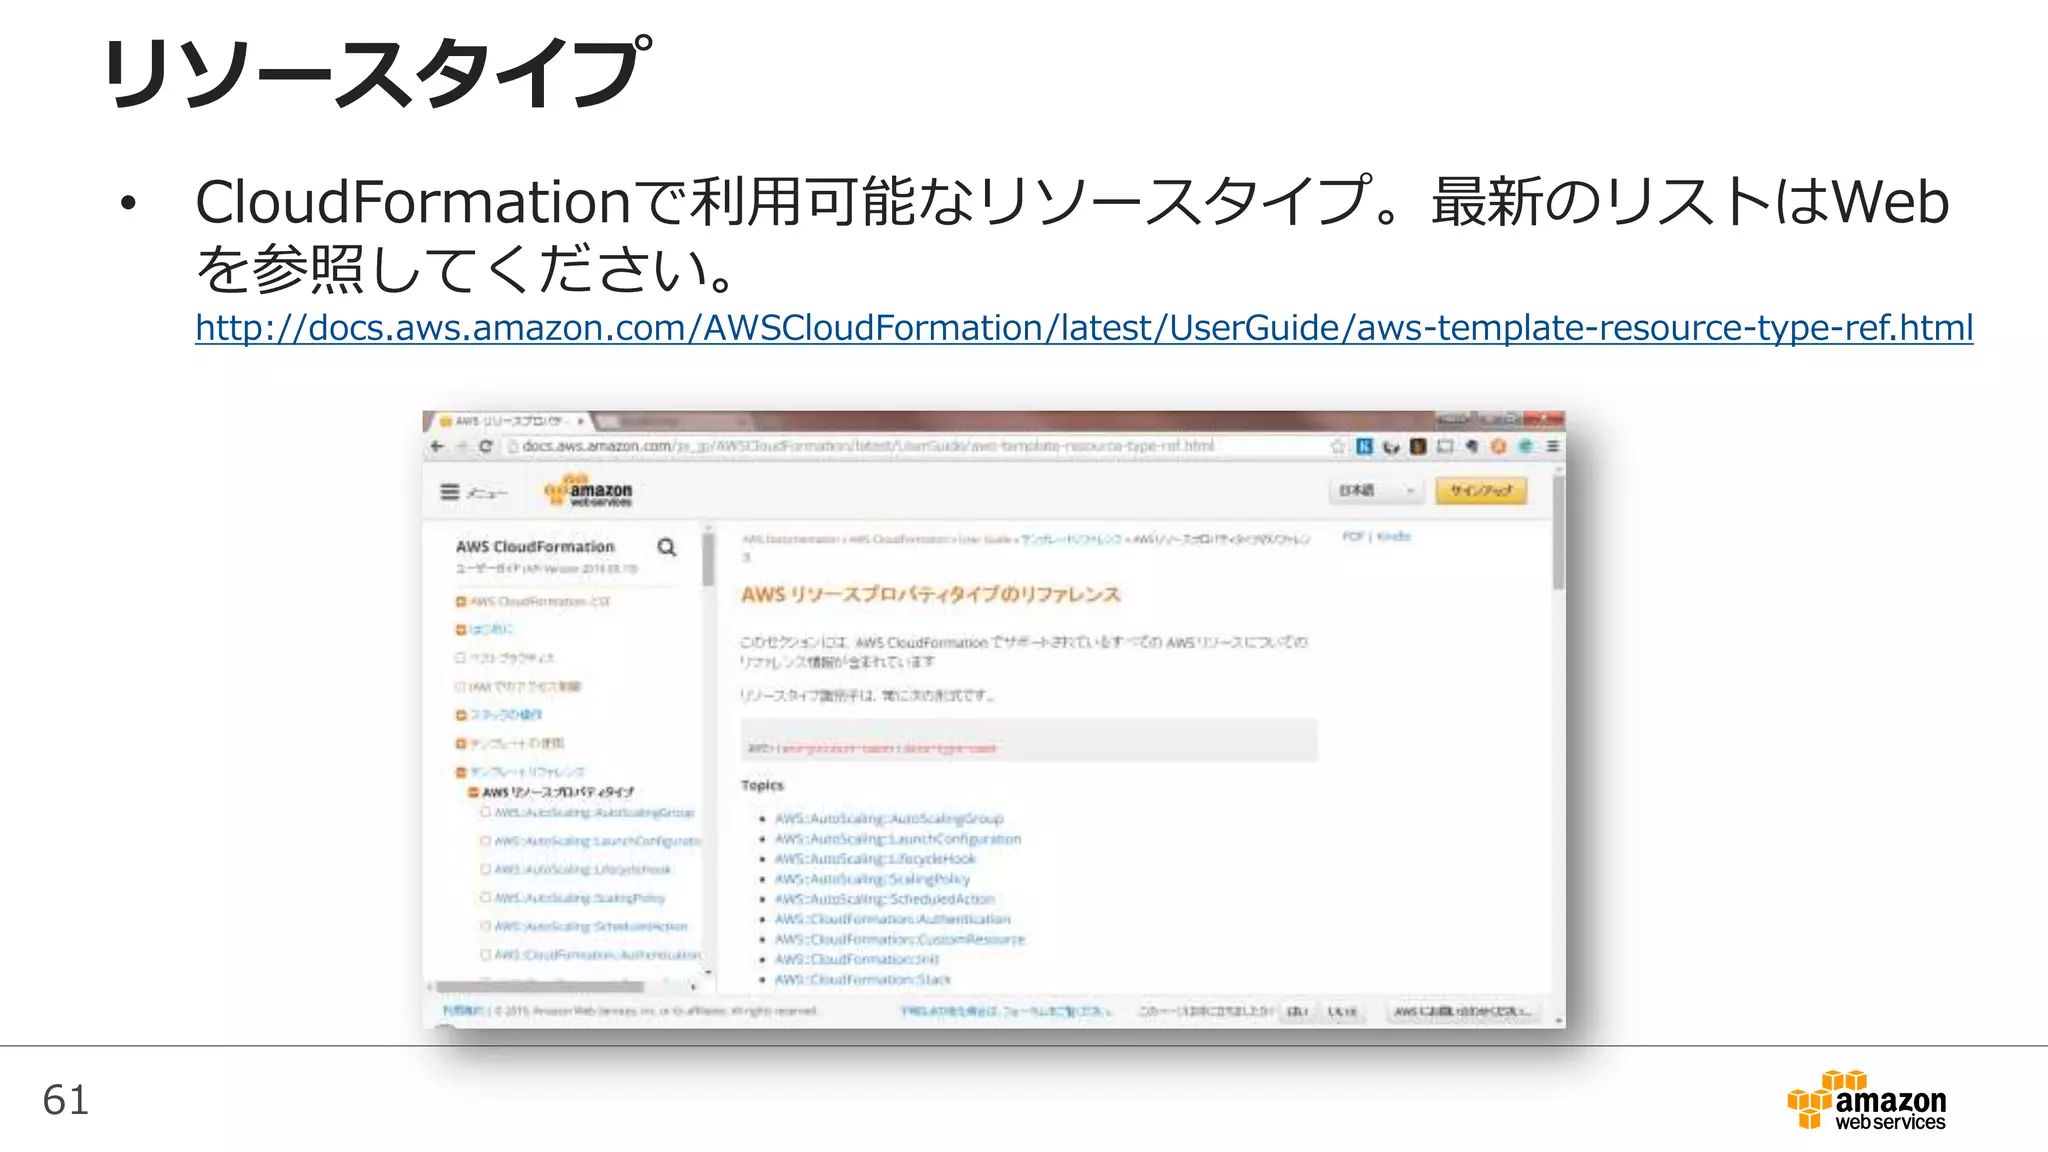The height and width of the screenshot is (1152, 2048).
Task: Open the AWS docs menu hamburger icon
Action: click(x=450, y=491)
